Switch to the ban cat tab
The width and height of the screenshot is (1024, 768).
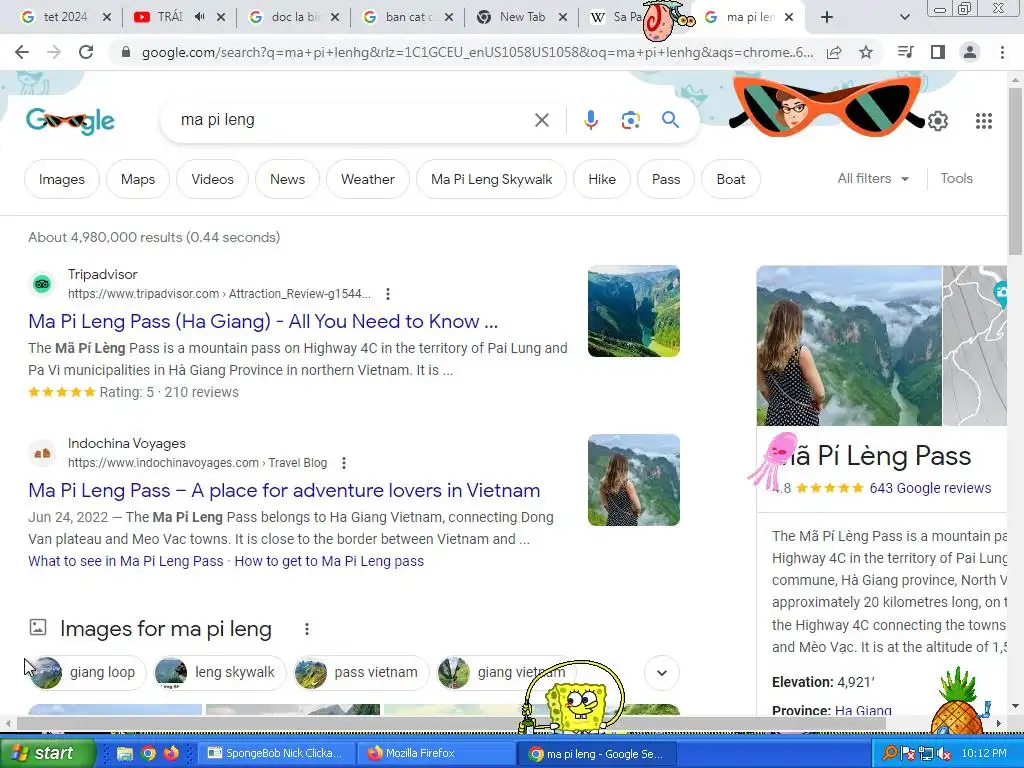click(x=408, y=17)
